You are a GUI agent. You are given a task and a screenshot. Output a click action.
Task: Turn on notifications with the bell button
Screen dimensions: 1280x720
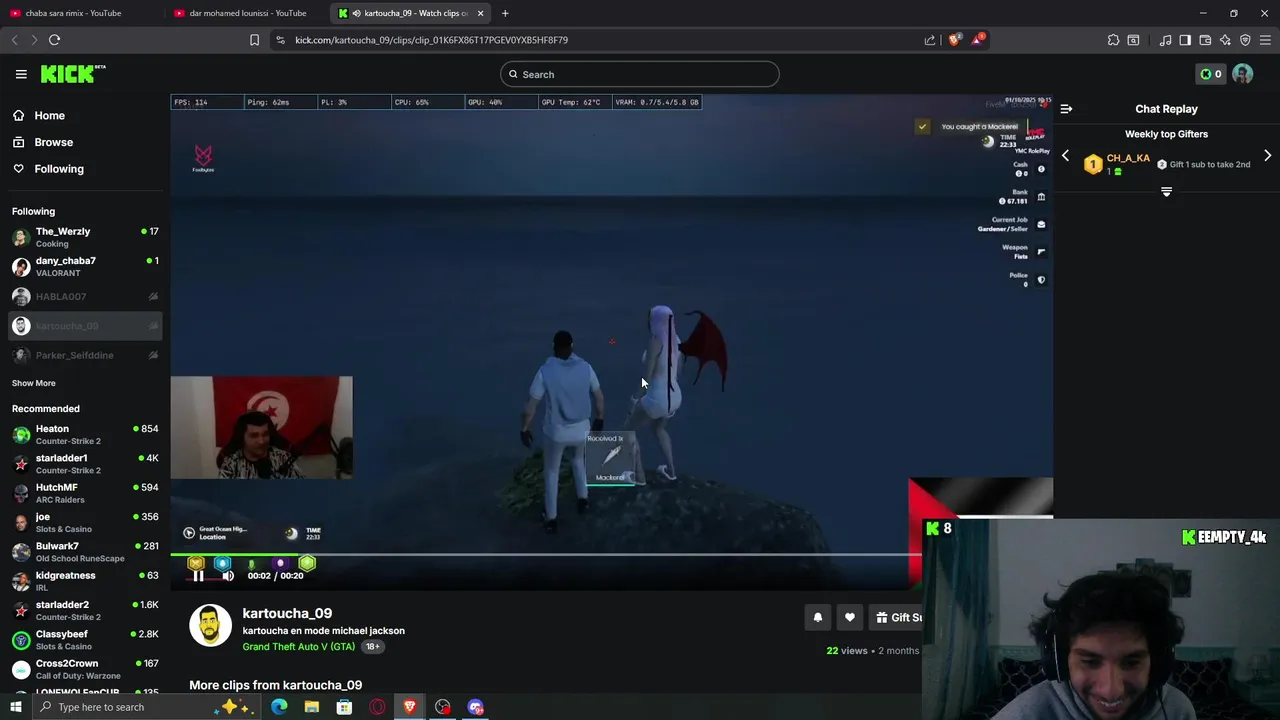point(818,618)
